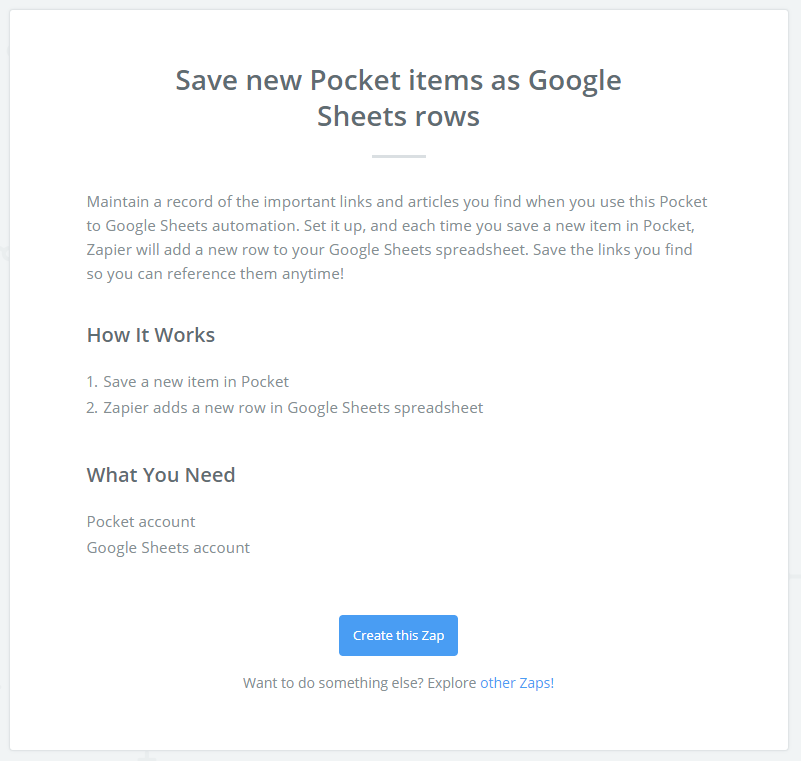Click the 'Sheets rows' title line
801x761 pixels.
point(398,116)
